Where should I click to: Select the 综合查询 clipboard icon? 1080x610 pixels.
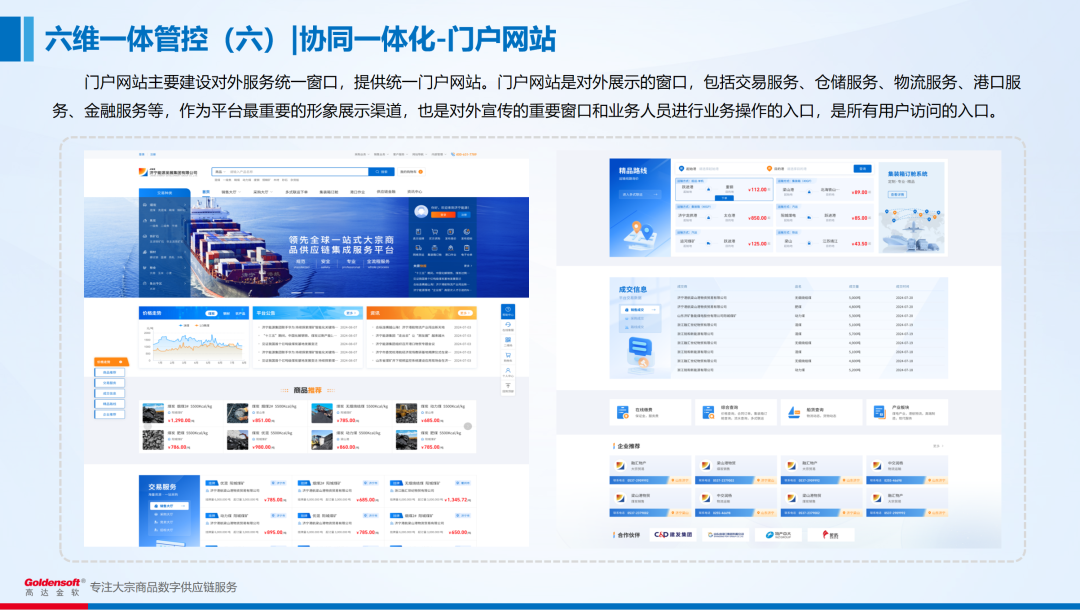point(707,411)
